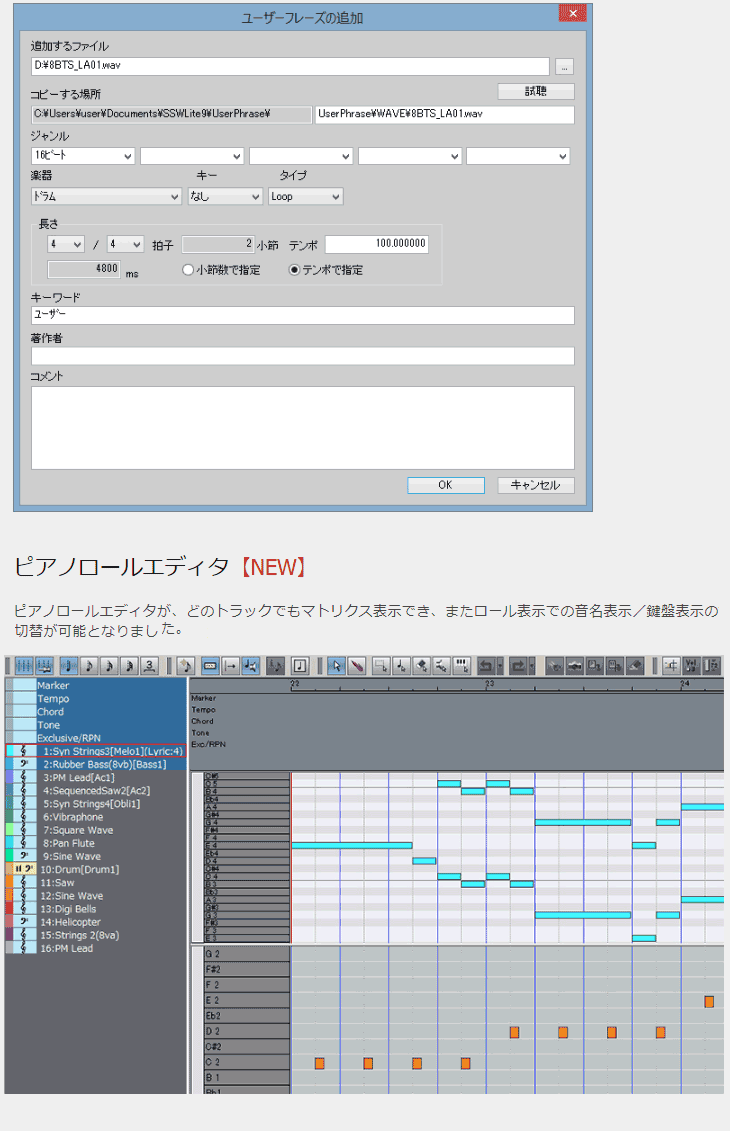The height and width of the screenshot is (1131, 730).
Task: Open the 楽器 dropdown showing ドラム
Action: point(105,197)
